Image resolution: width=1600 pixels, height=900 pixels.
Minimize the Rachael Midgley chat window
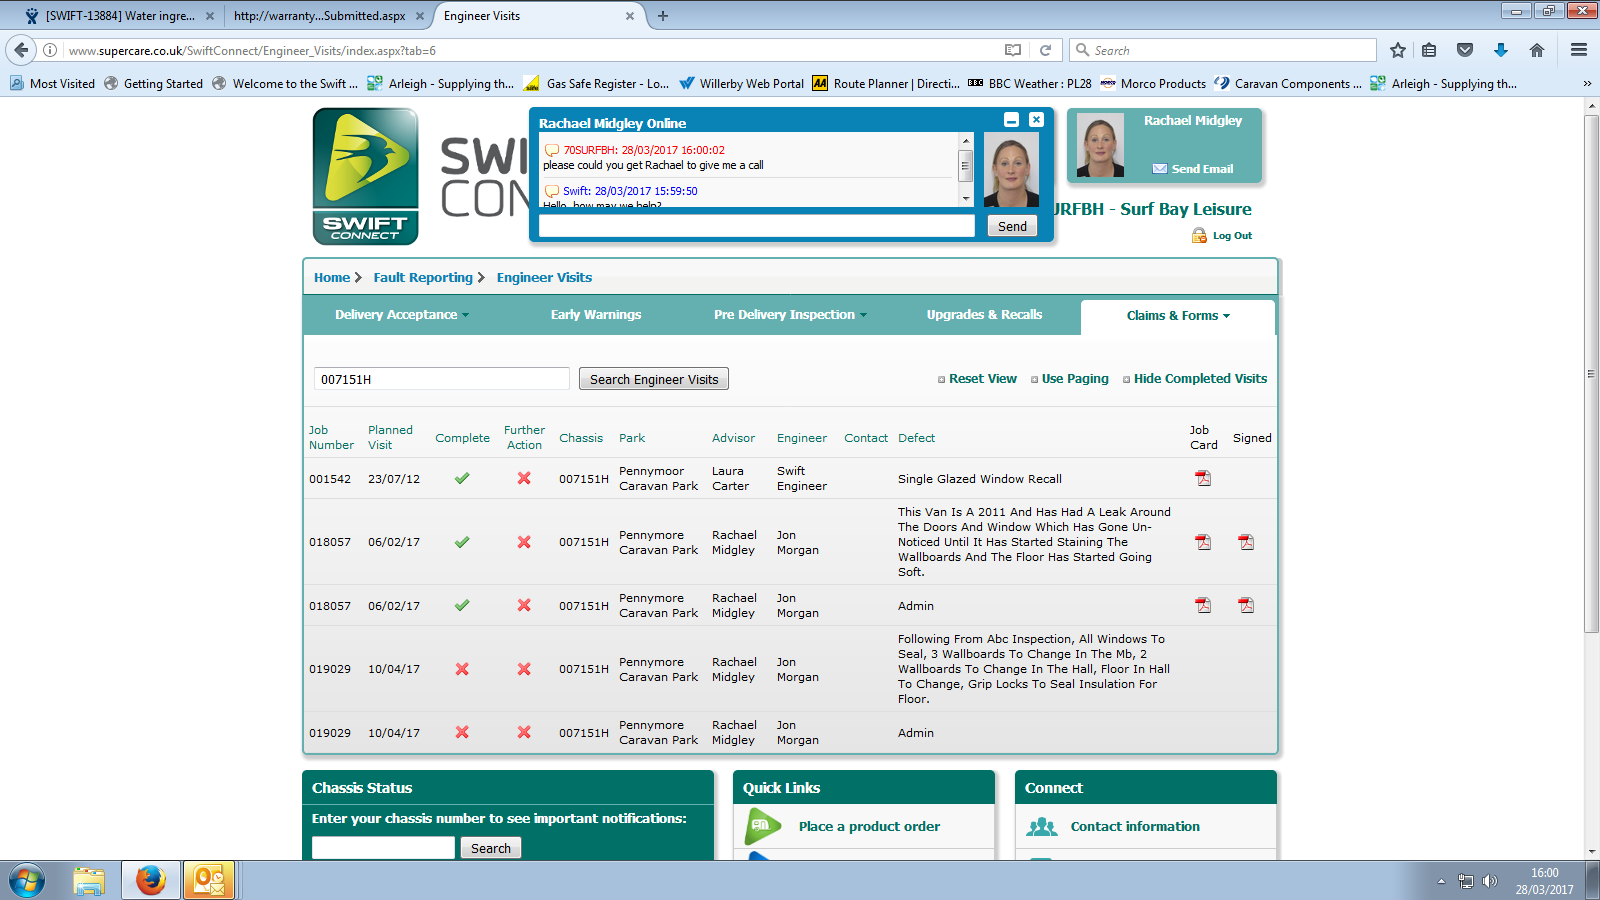(x=1011, y=120)
